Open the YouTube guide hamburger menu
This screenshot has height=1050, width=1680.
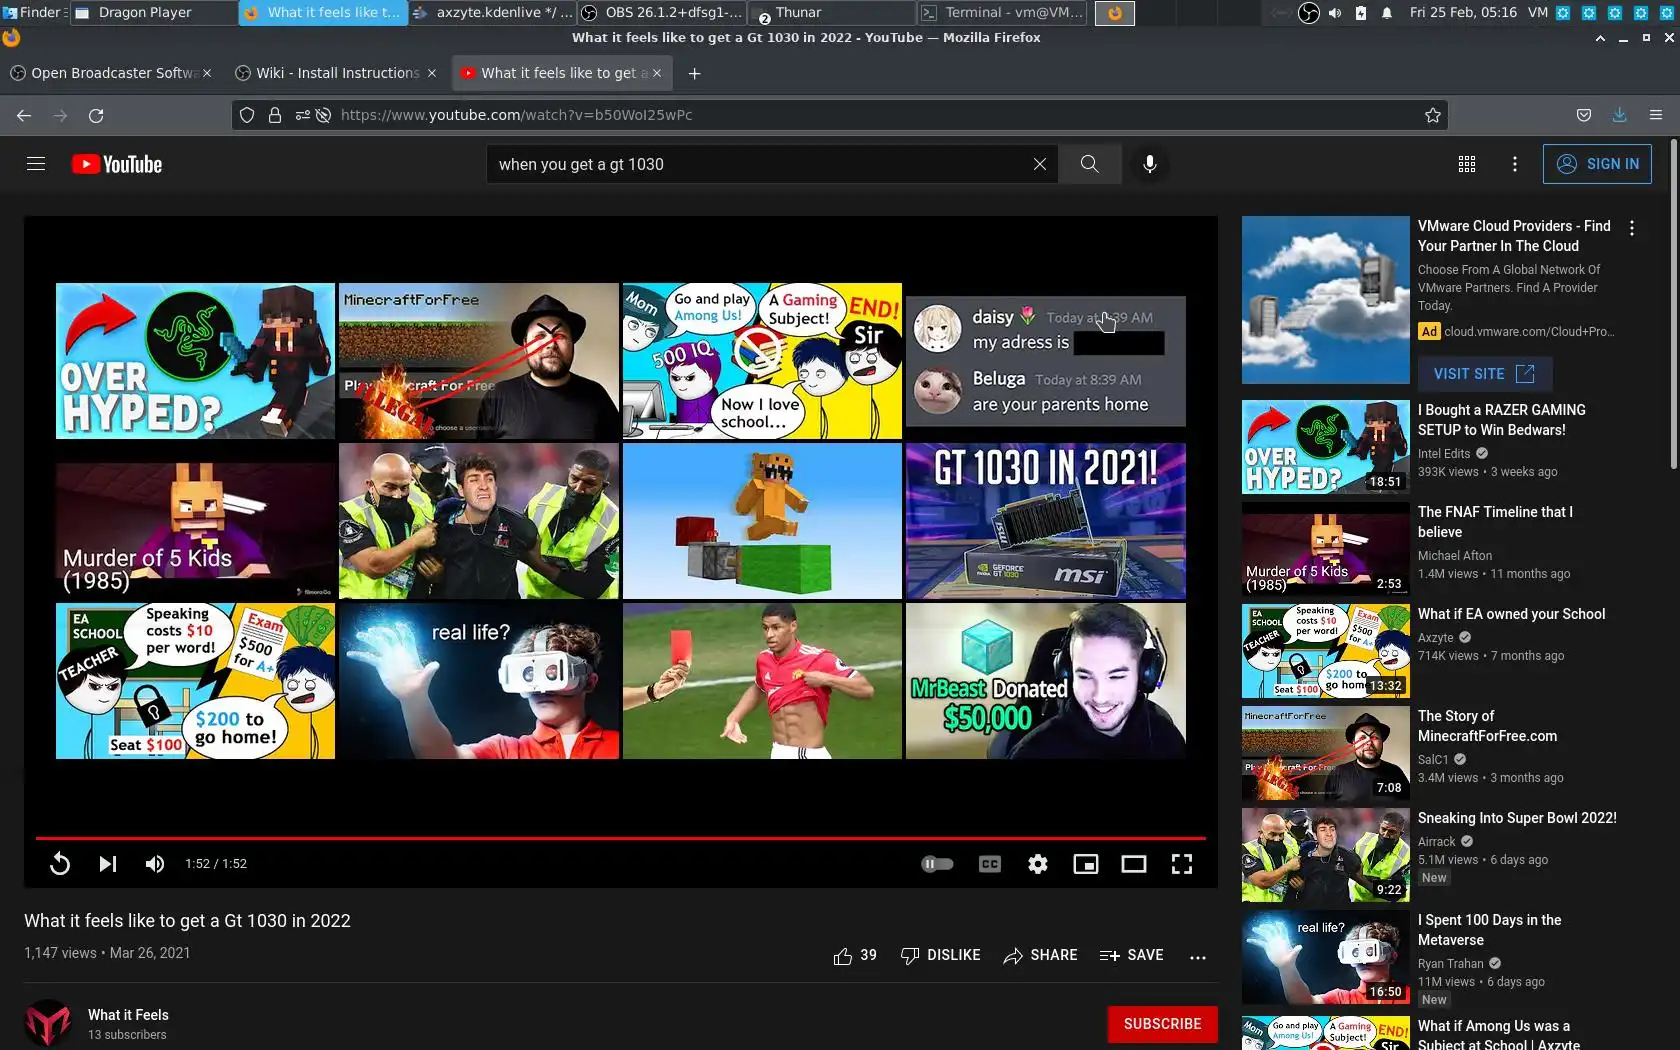pyautogui.click(x=36, y=164)
